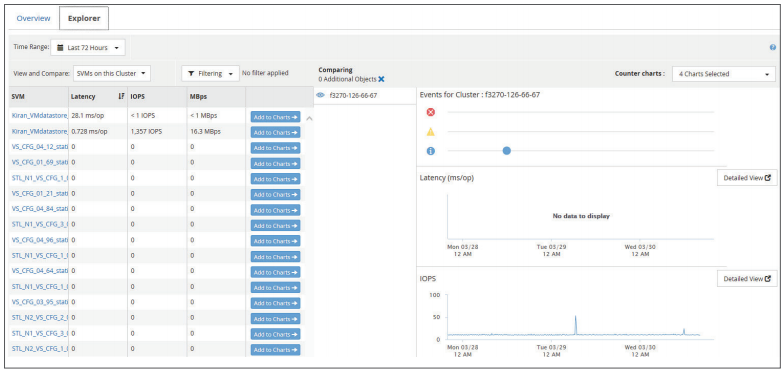Open the VS_CFG_04_64_stat SVM link
The width and height of the screenshot is (784, 372).
(40, 271)
